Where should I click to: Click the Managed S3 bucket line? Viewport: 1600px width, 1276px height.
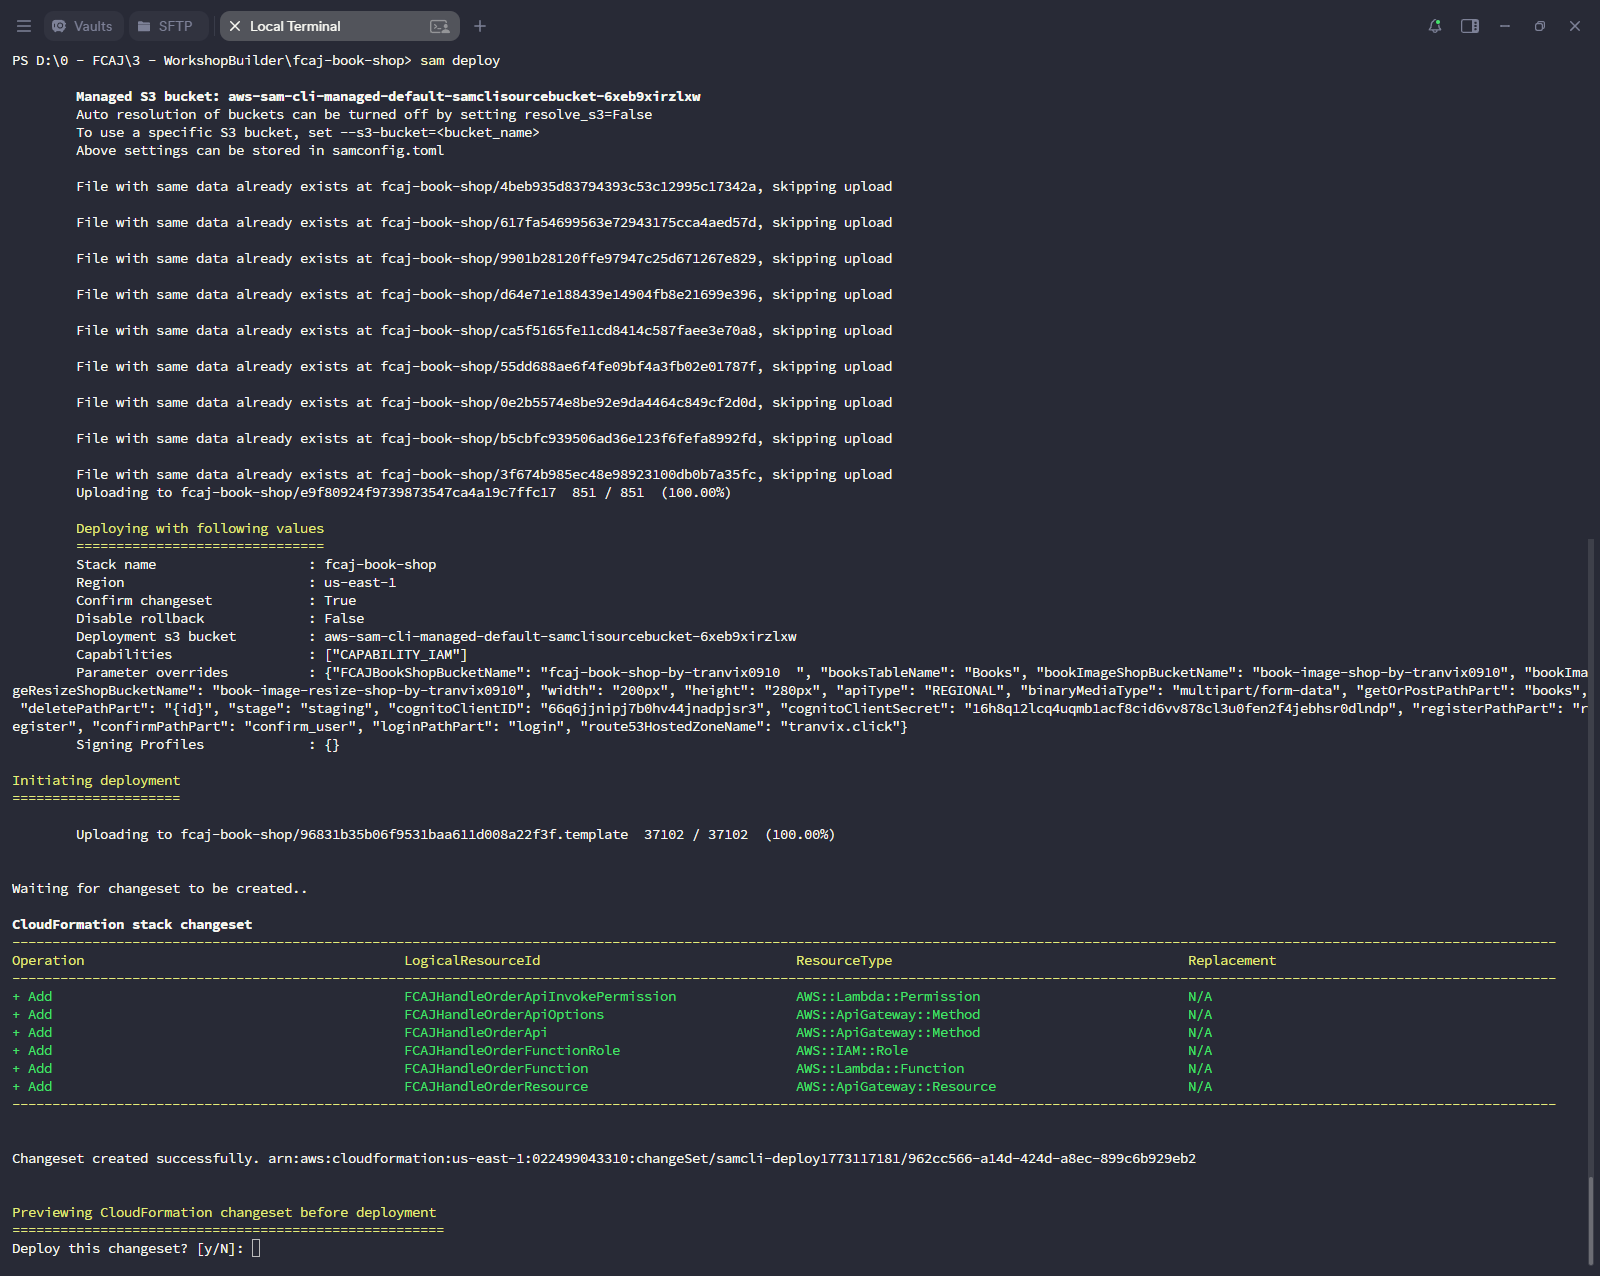click(388, 96)
